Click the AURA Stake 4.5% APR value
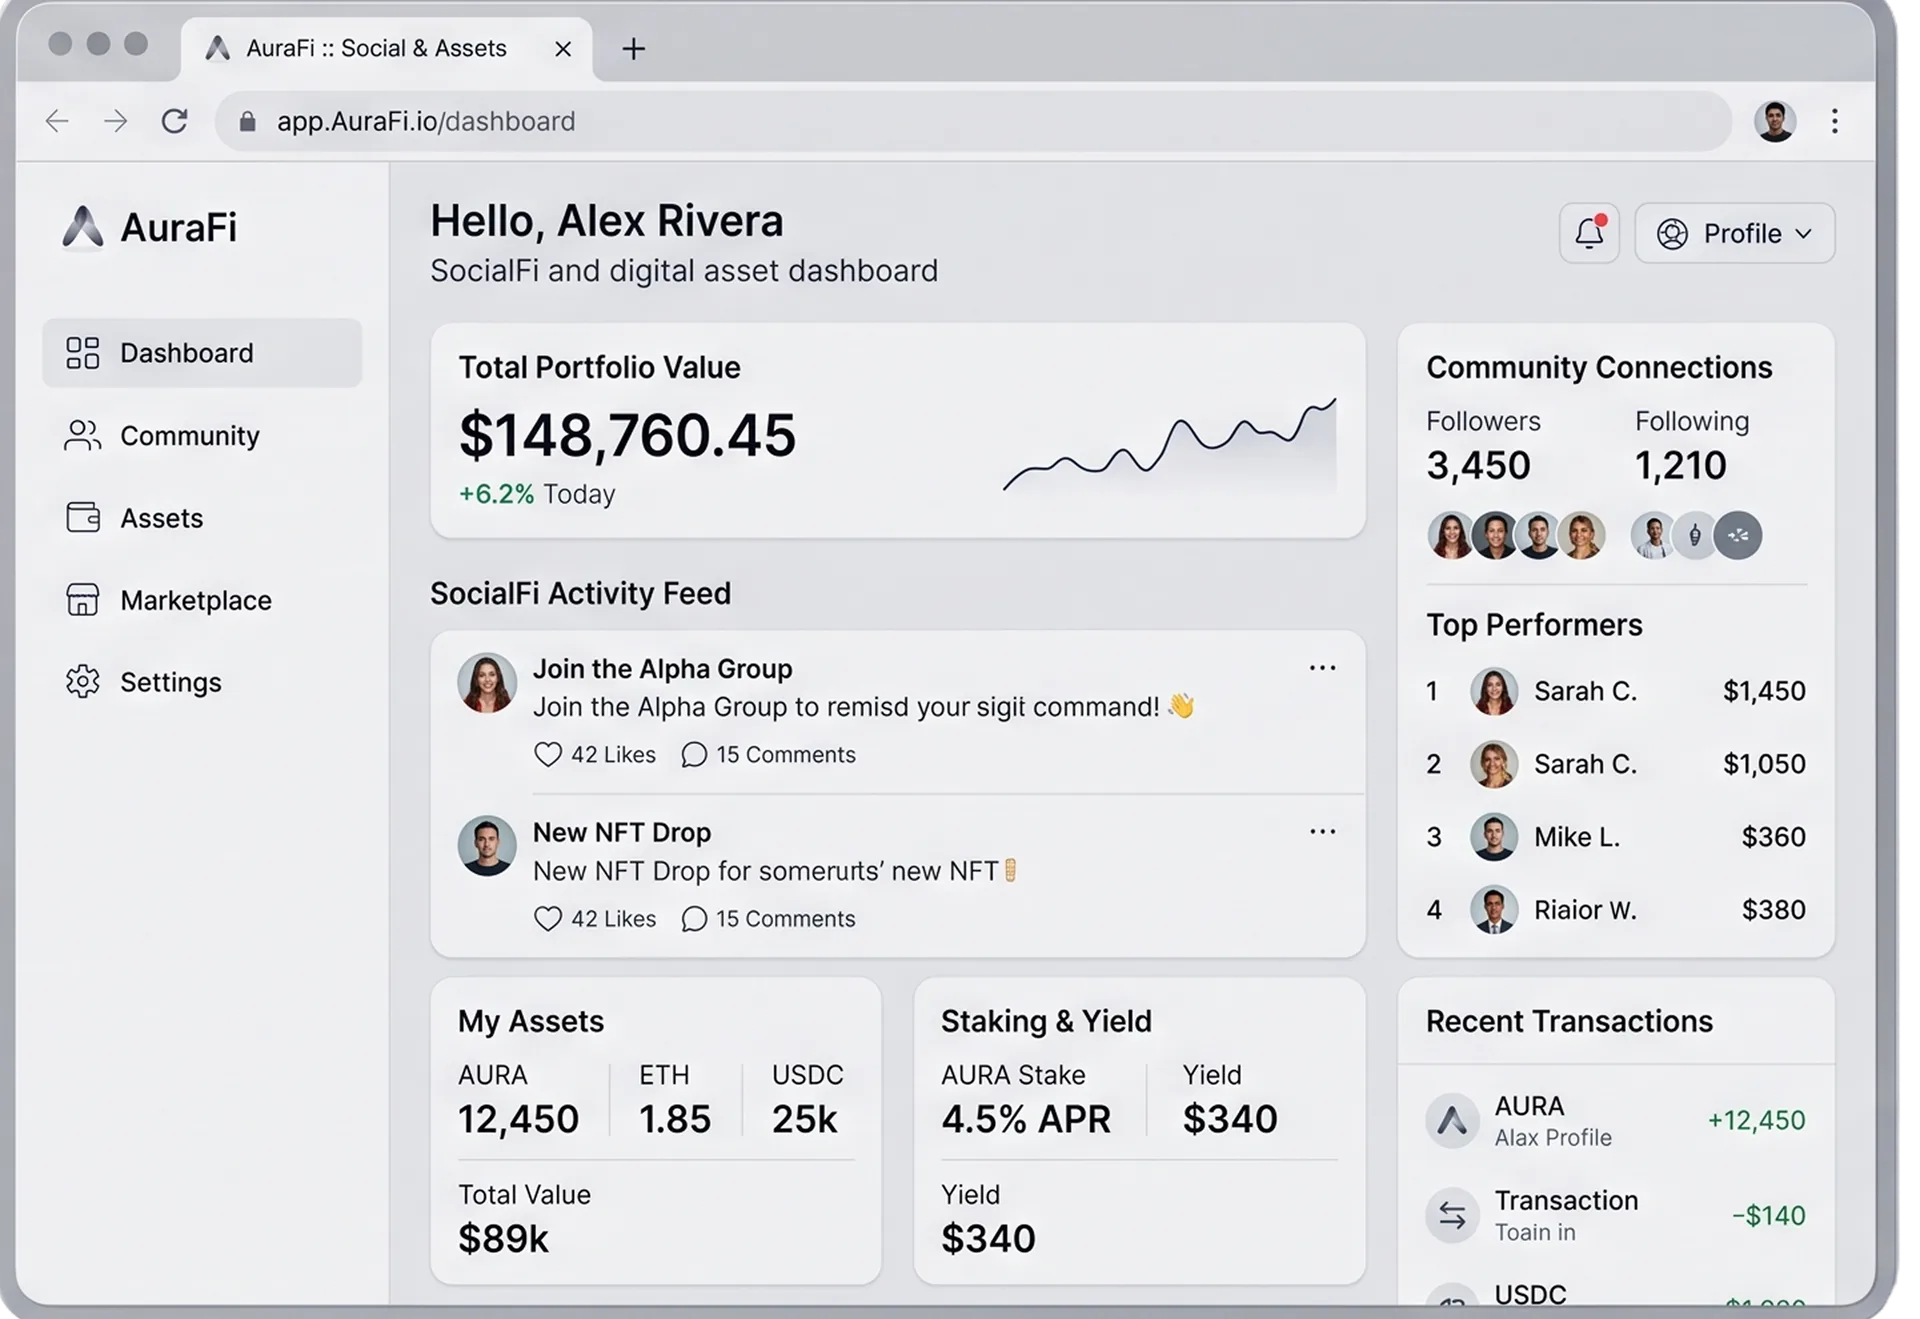The height and width of the screenshot is (1319, 1920). [1025, 1119]
